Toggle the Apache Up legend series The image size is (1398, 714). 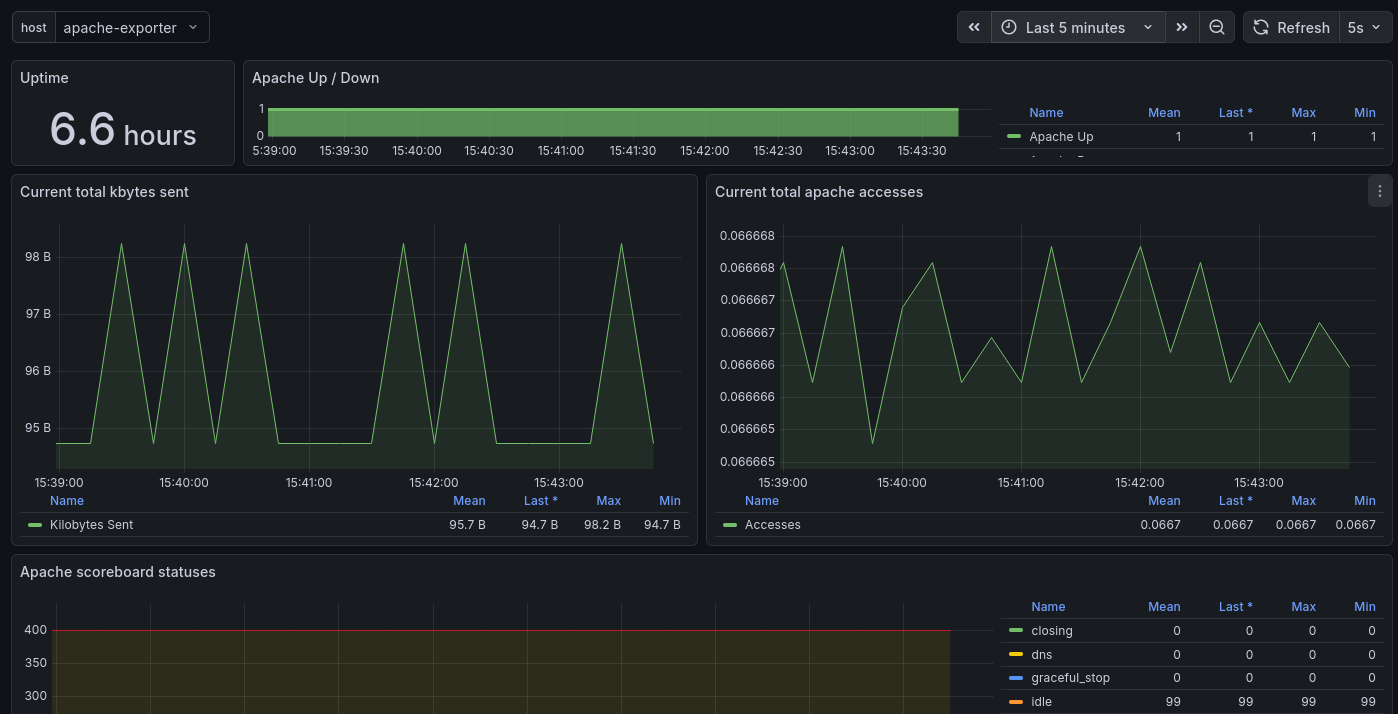coord(1061,137)
